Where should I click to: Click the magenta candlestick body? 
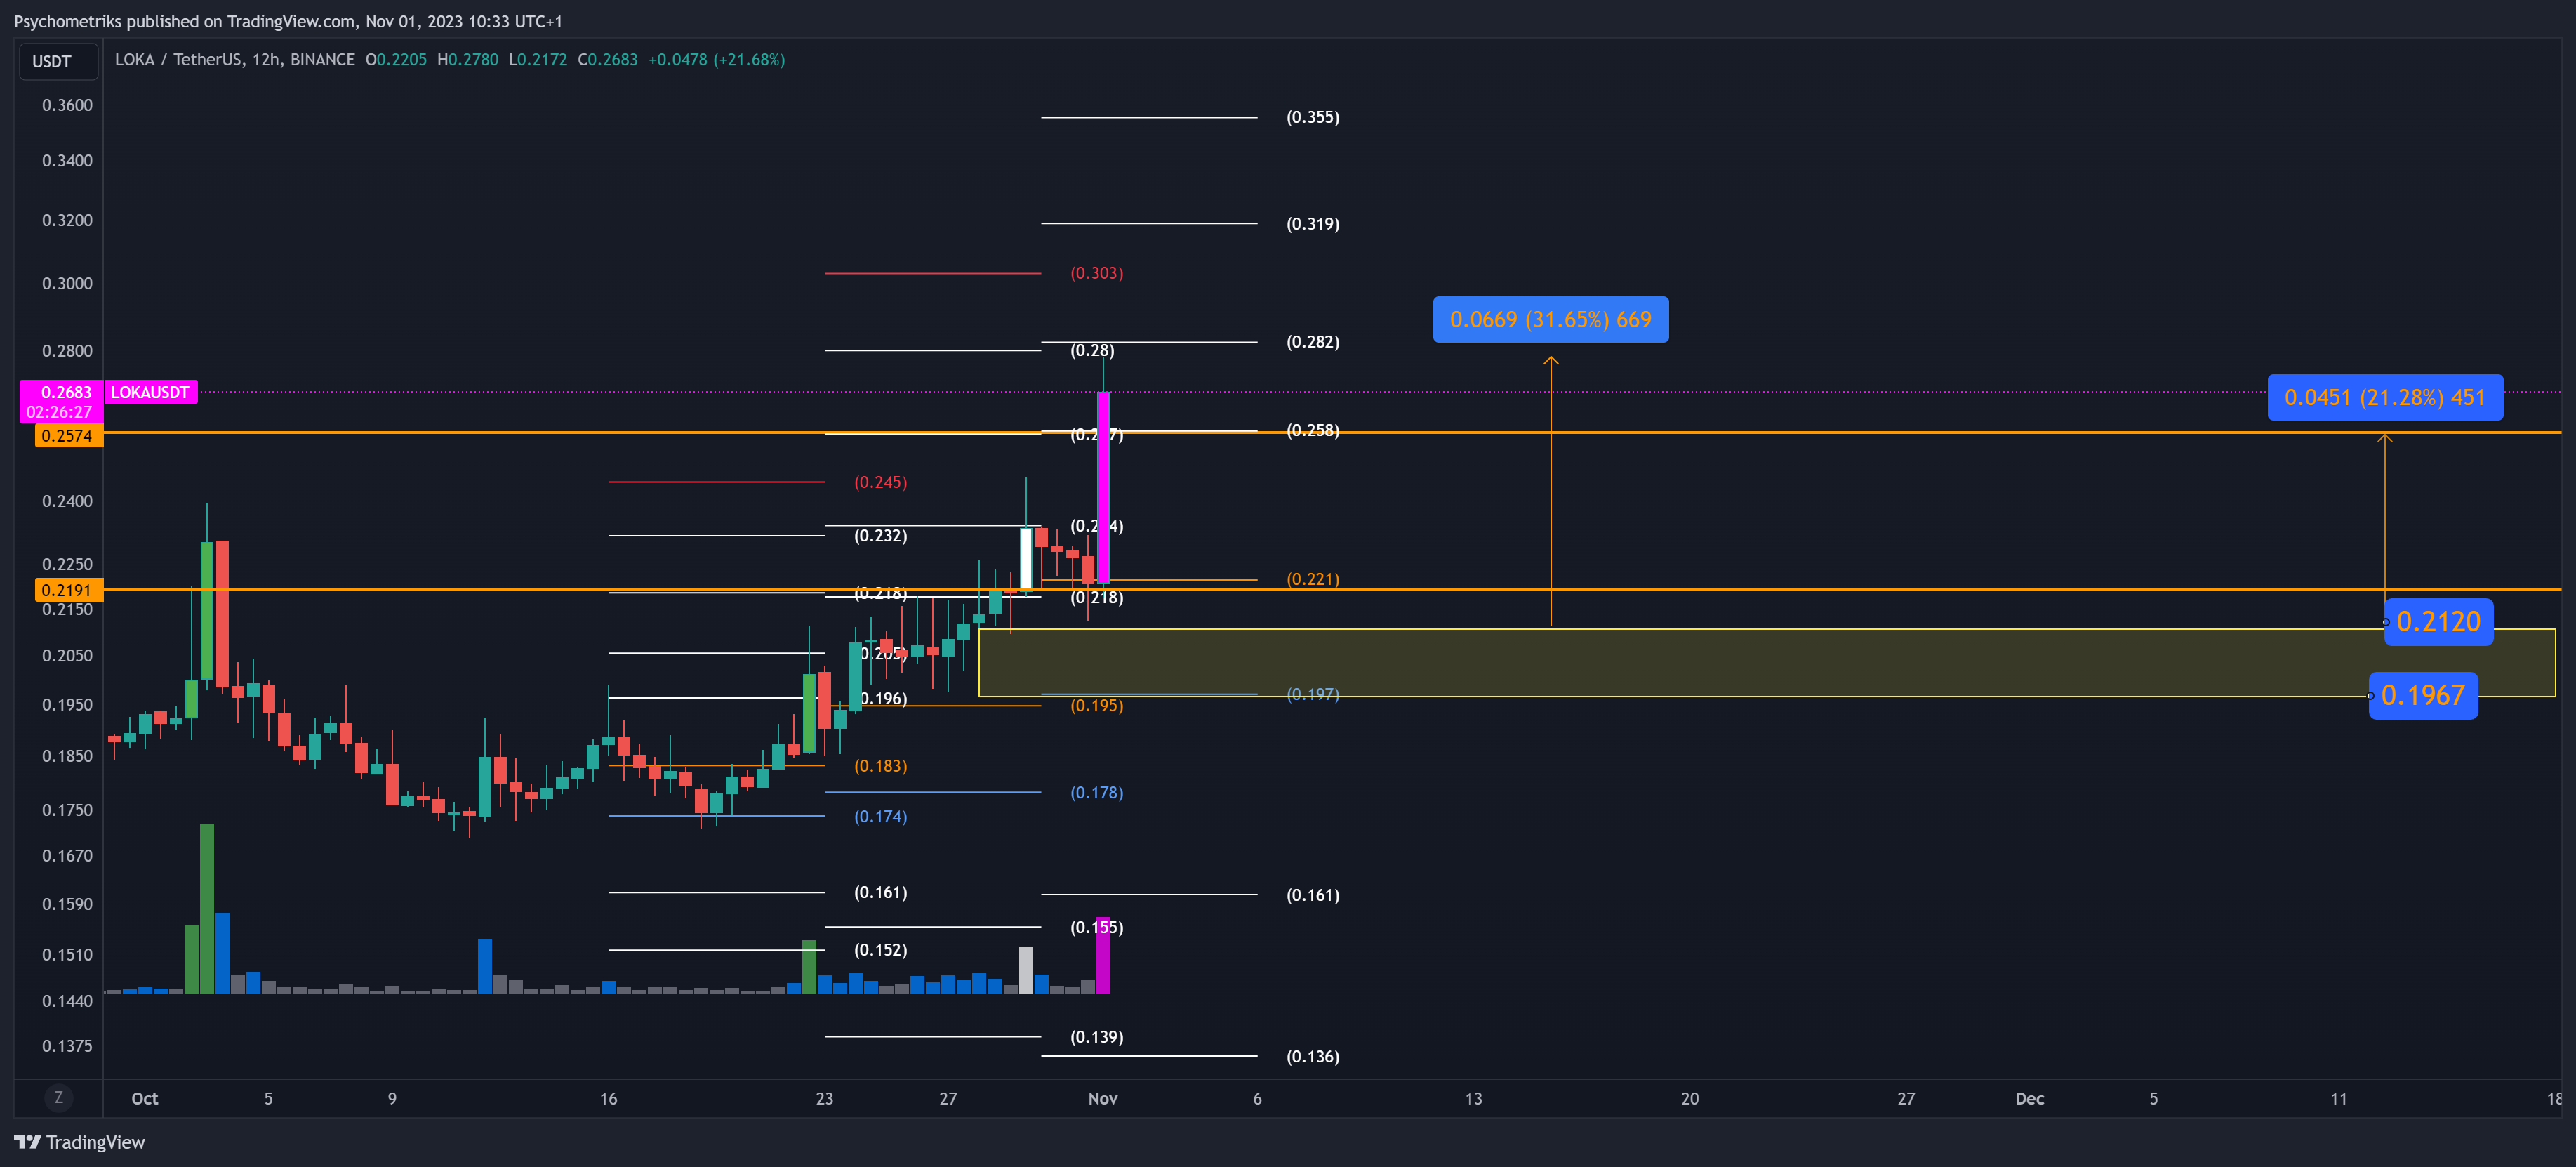click(1103, 488)
